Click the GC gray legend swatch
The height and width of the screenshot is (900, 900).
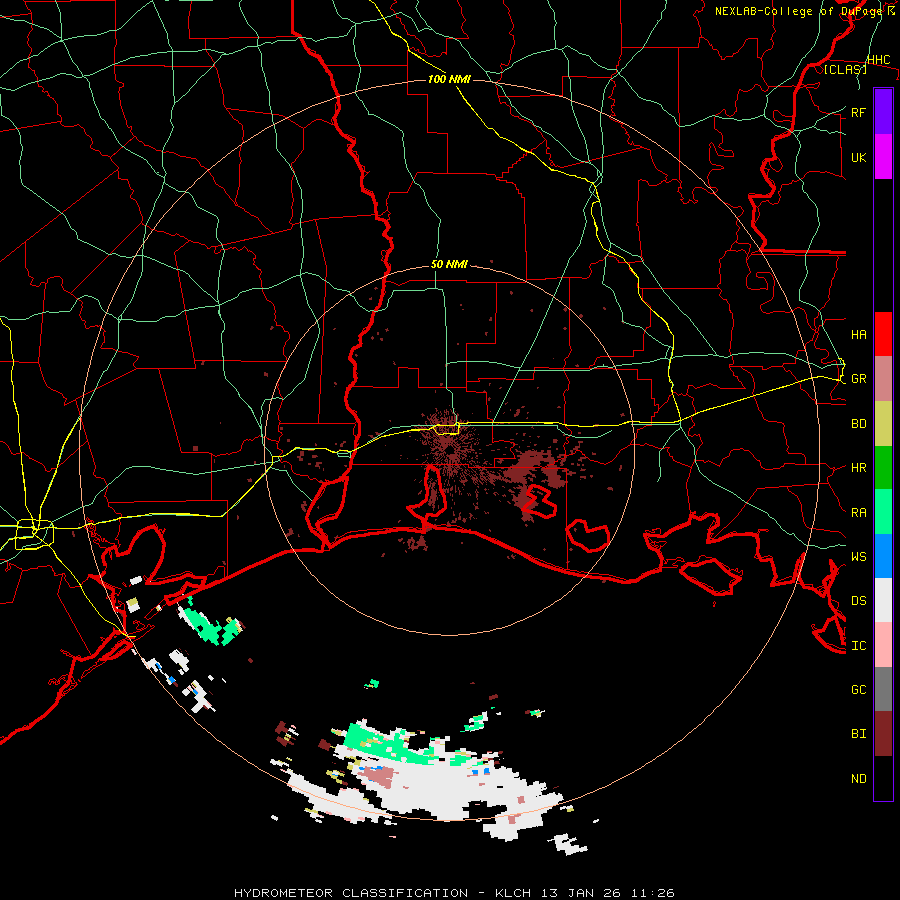[883, 689]
